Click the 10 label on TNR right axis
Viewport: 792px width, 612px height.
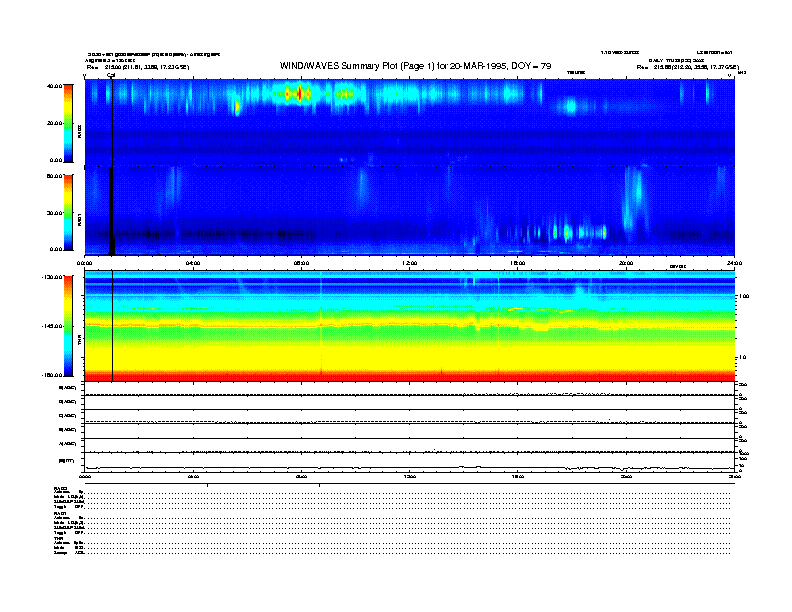pos(744,357)
